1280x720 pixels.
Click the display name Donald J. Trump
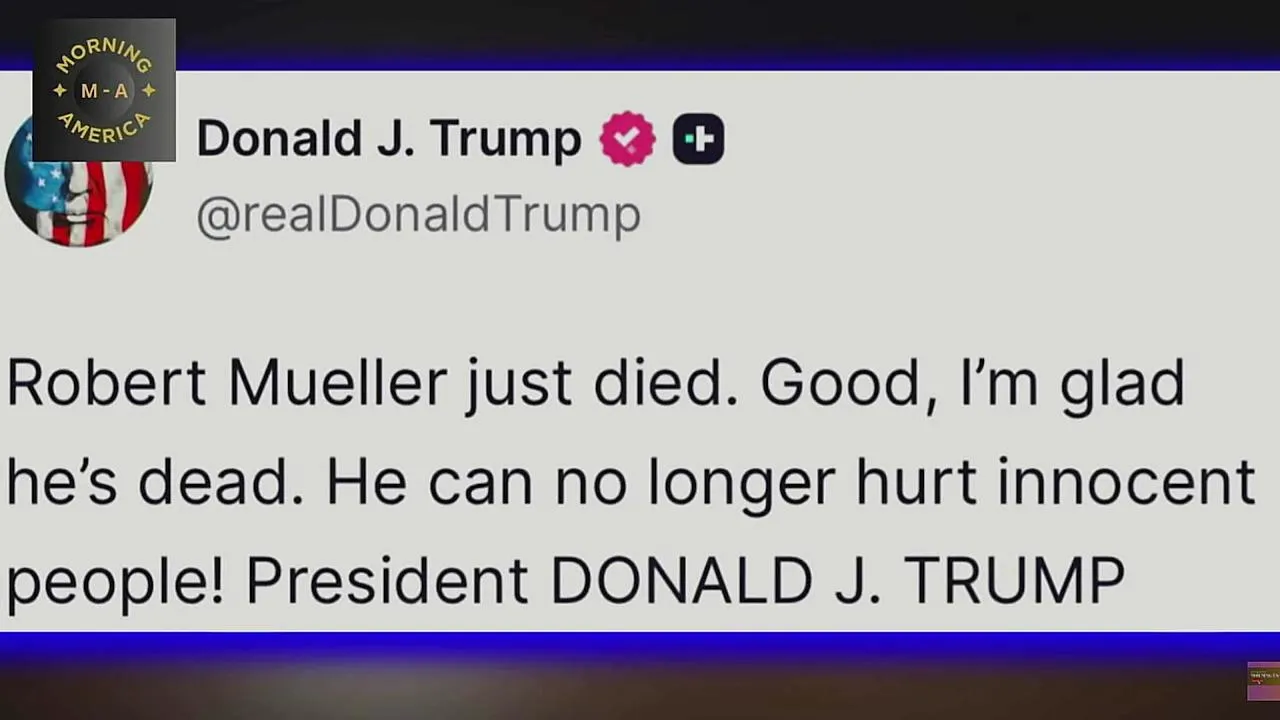pyautogui.click(x=388, y=139)
